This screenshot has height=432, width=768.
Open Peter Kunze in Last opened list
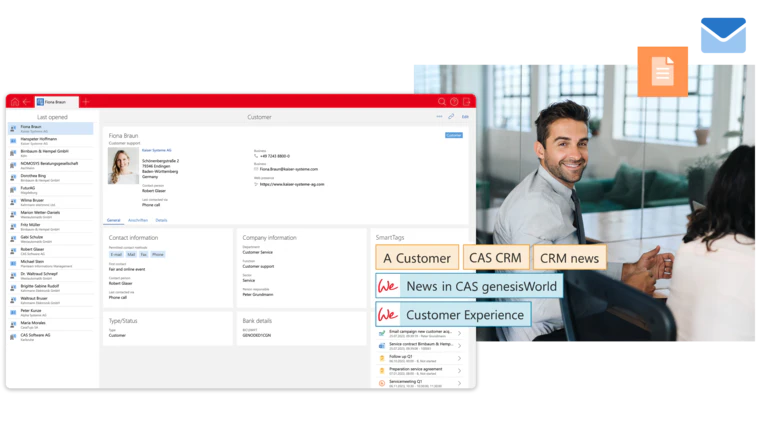coord(50,312)
